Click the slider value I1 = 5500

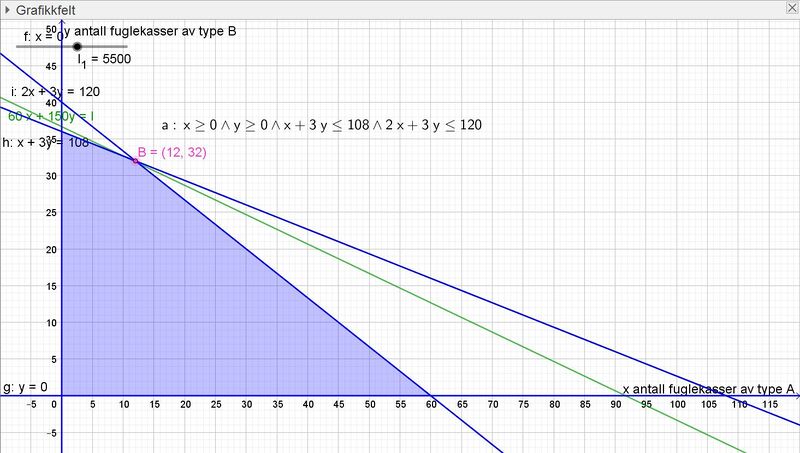105,60
